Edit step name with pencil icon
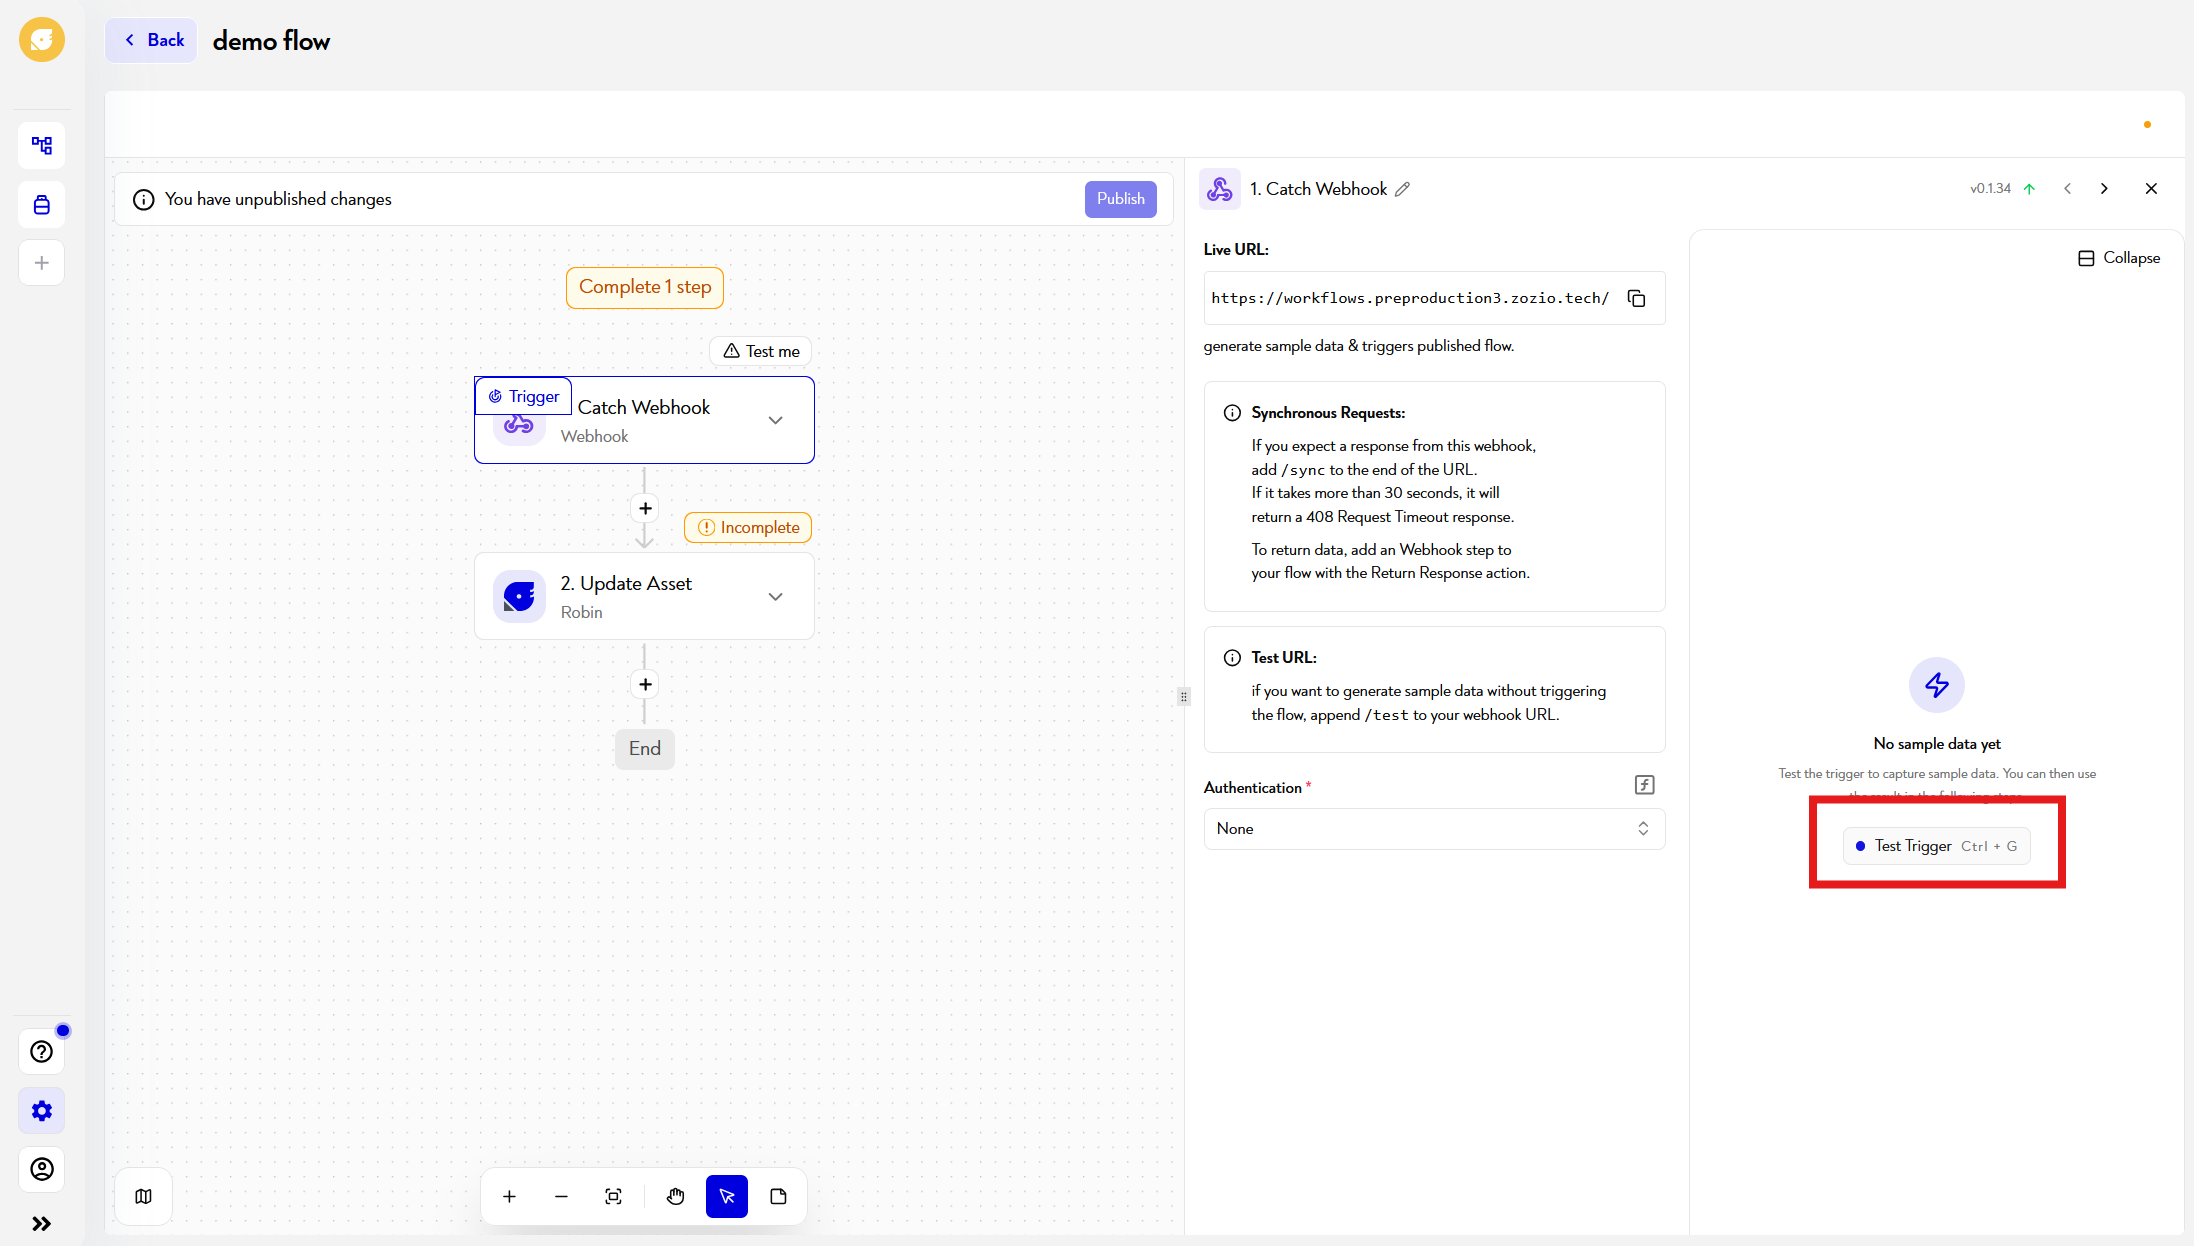The height and width of the screenshot is (1246, 2194). point(1403,189)
